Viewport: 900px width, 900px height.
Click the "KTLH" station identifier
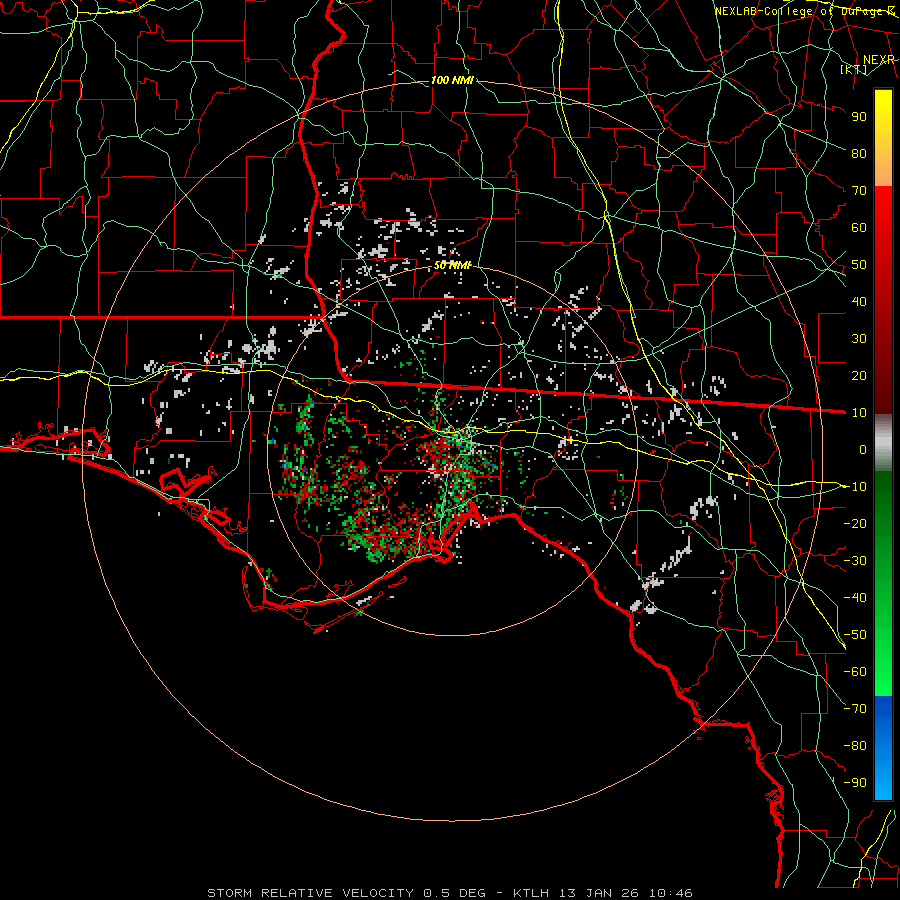(532, 893)
